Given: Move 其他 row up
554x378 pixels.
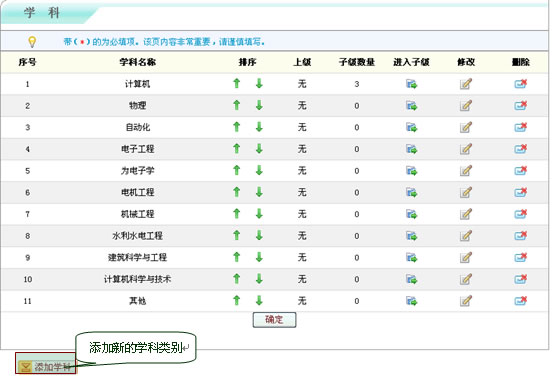Looking at the screenshot, I should tap(237, 301).
